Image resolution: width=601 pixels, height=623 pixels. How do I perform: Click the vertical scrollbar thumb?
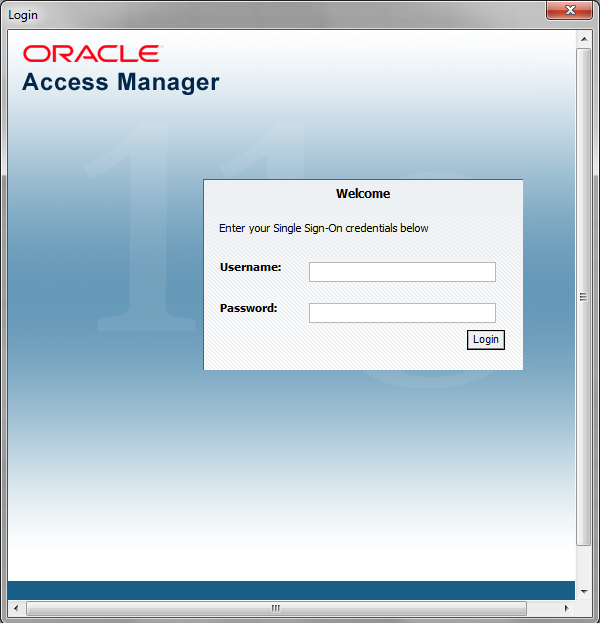(x=584, y=297)
